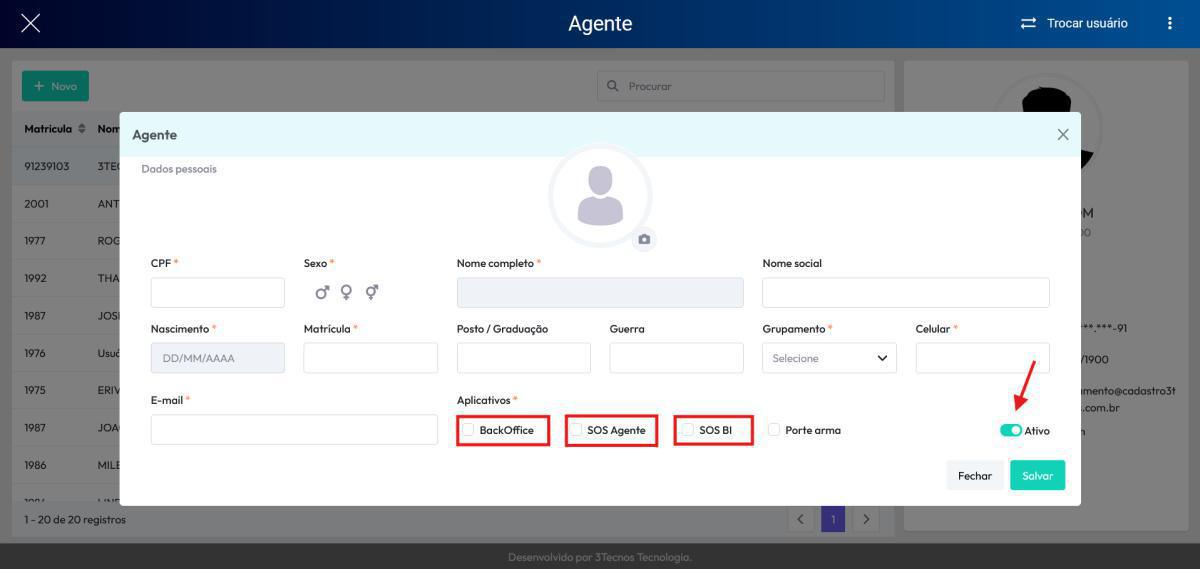The width and height of the screenshot is (1200, 569).
Task: Click 'Desenvolvido por 3Tecnos Tecnologia.' footer text
Action: click(x=600, y=557)
